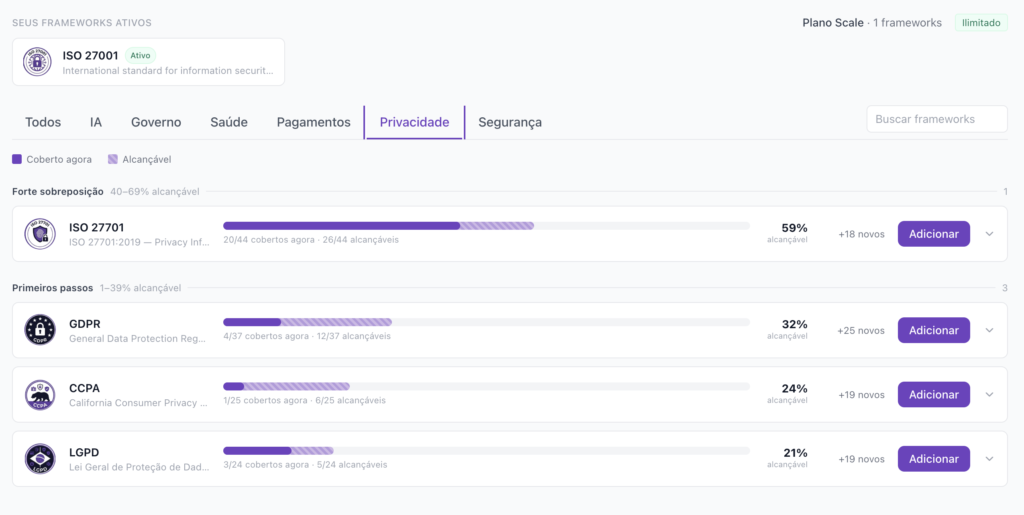Click the Forte sobreposição section heading
Screen dimensions: 1024x515
coord(57,192)
